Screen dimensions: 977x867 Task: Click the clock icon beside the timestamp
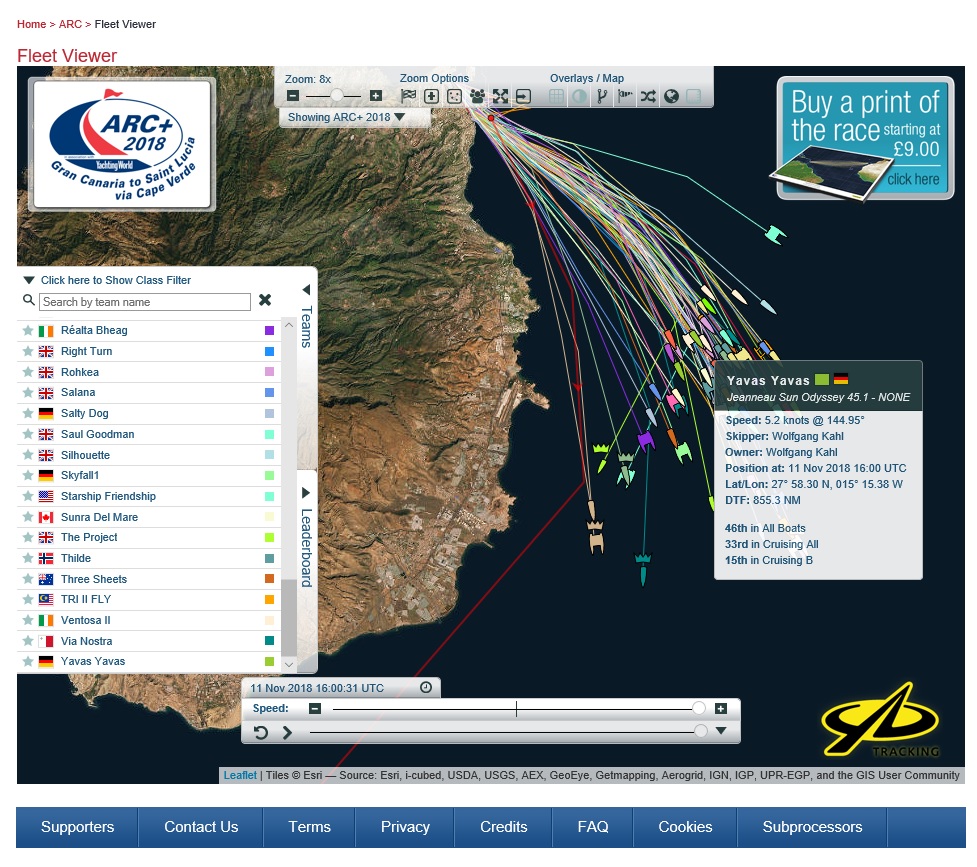click(x=426, y=687)
